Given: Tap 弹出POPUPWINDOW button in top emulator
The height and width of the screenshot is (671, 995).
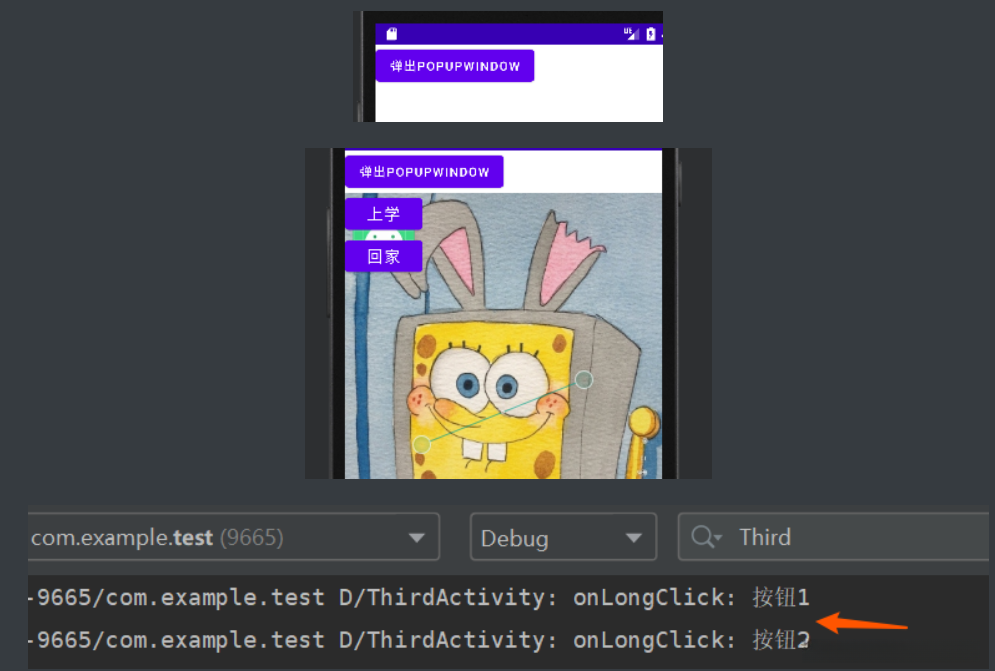Looking at the screenshot, I should coord(454,66).
